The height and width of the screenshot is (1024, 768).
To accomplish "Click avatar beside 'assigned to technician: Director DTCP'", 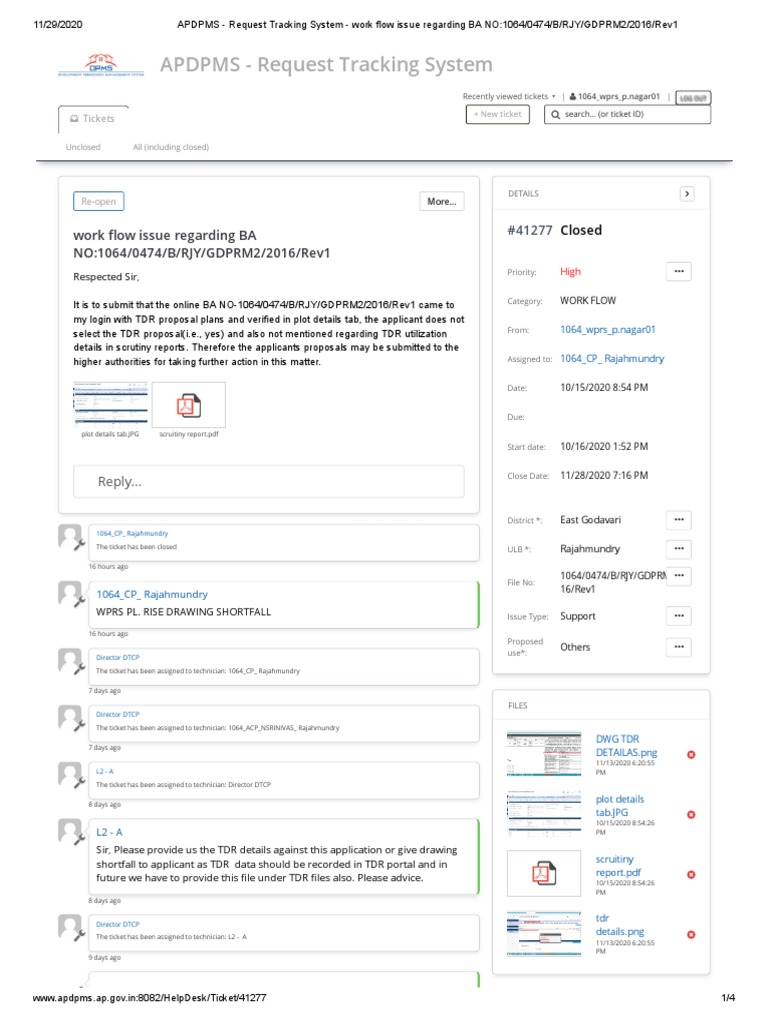I will (x=71, y=775).
